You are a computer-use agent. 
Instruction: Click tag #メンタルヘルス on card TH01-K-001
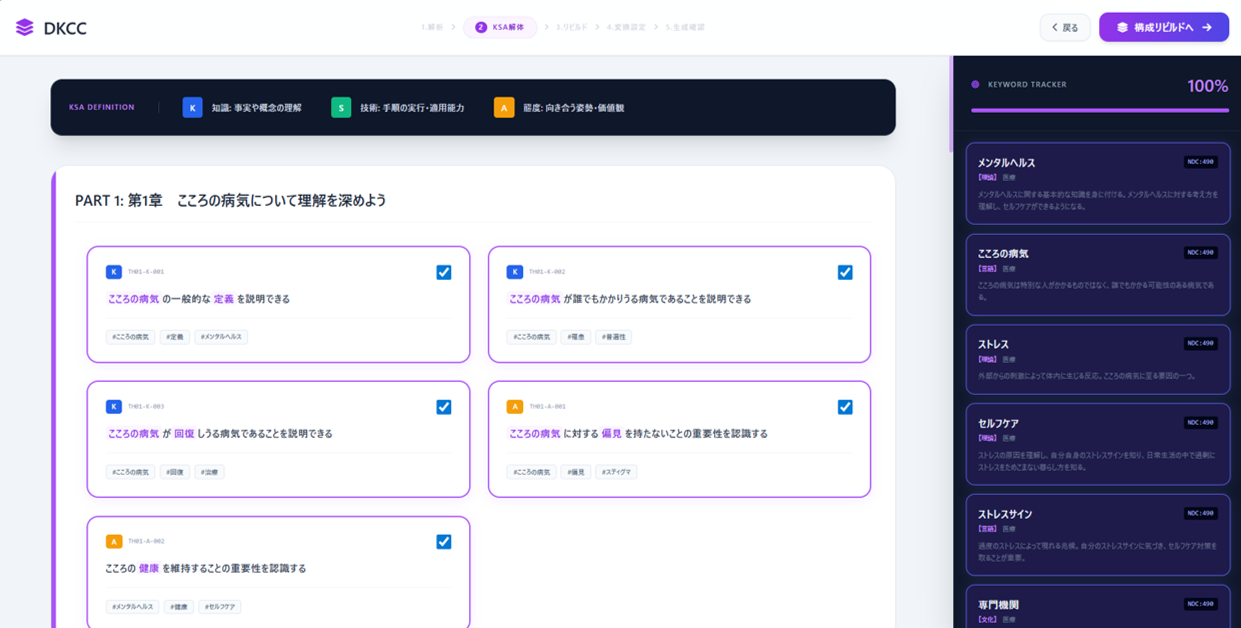221,337
